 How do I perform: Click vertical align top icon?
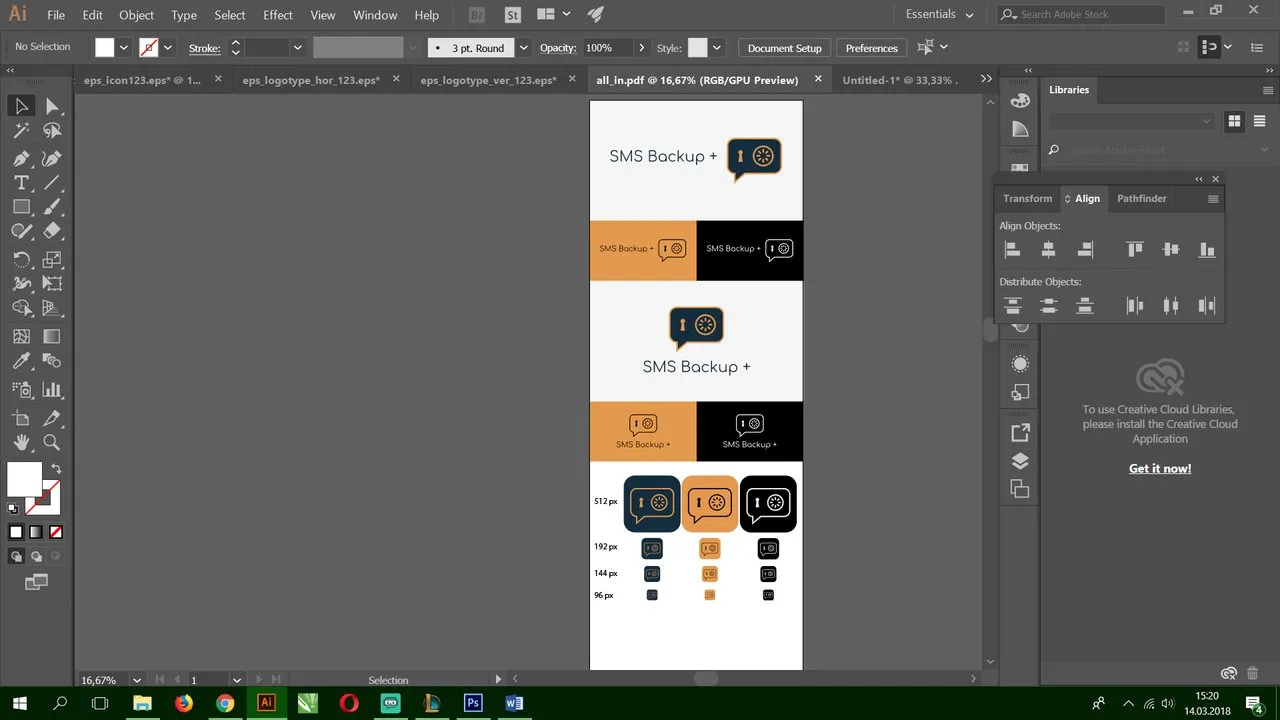coord(1134,250)
